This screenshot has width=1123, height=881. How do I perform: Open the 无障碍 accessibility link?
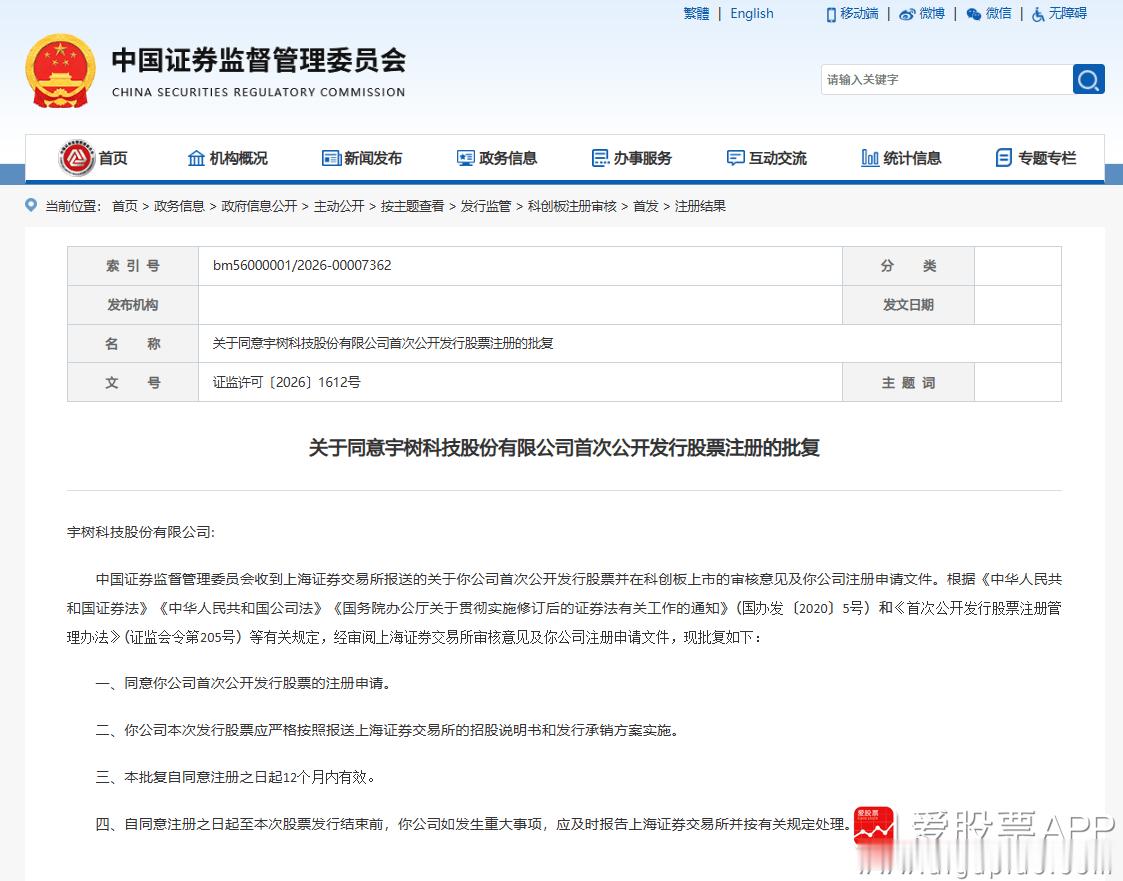pos(1068,14)
